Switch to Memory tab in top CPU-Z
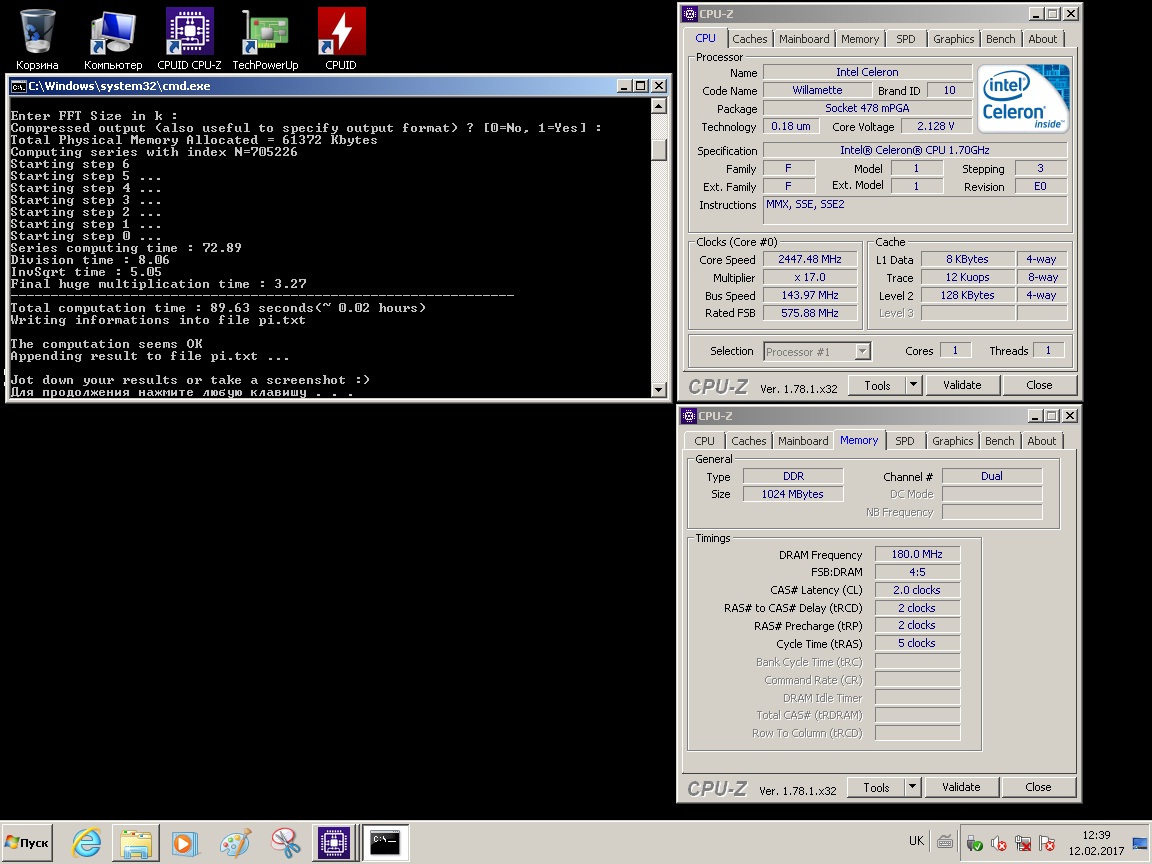Image resolution: width=1152 pixels, height=864 pixels. [x=860, y=39]
